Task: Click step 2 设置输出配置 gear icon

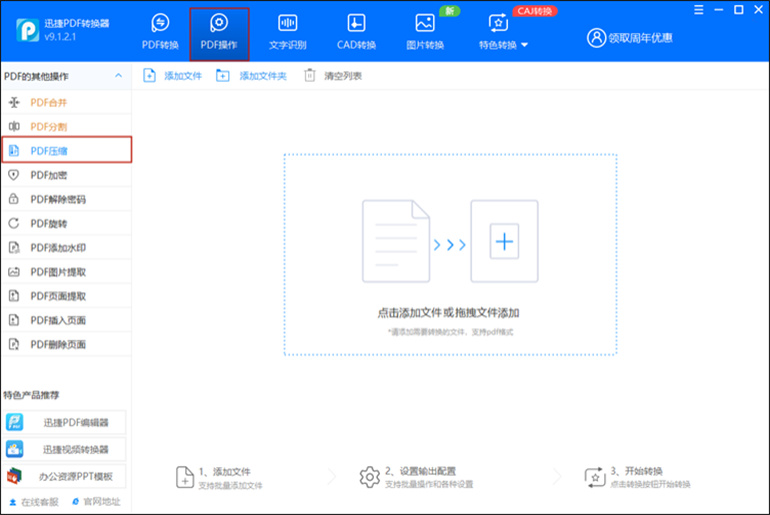Action: click(370, 477)
